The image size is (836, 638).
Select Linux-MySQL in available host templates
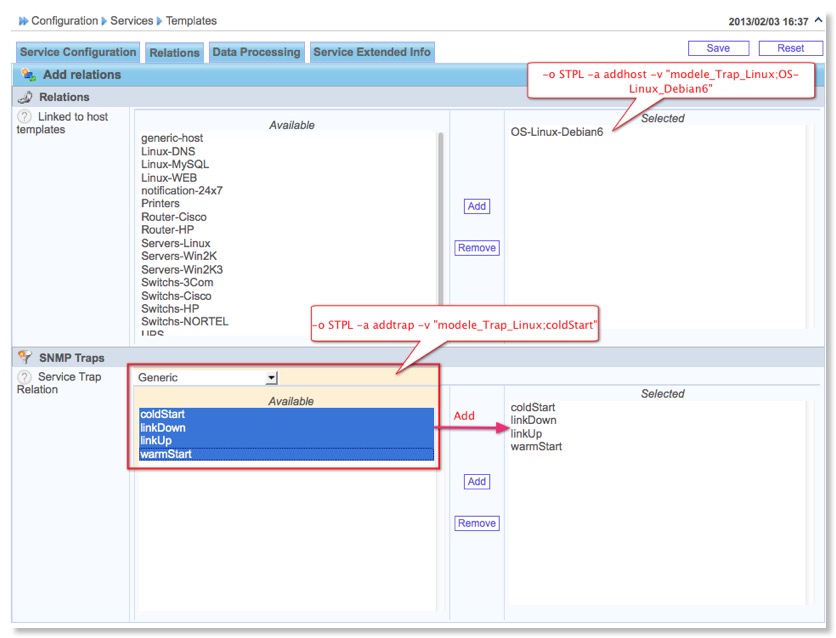point(175,164)
